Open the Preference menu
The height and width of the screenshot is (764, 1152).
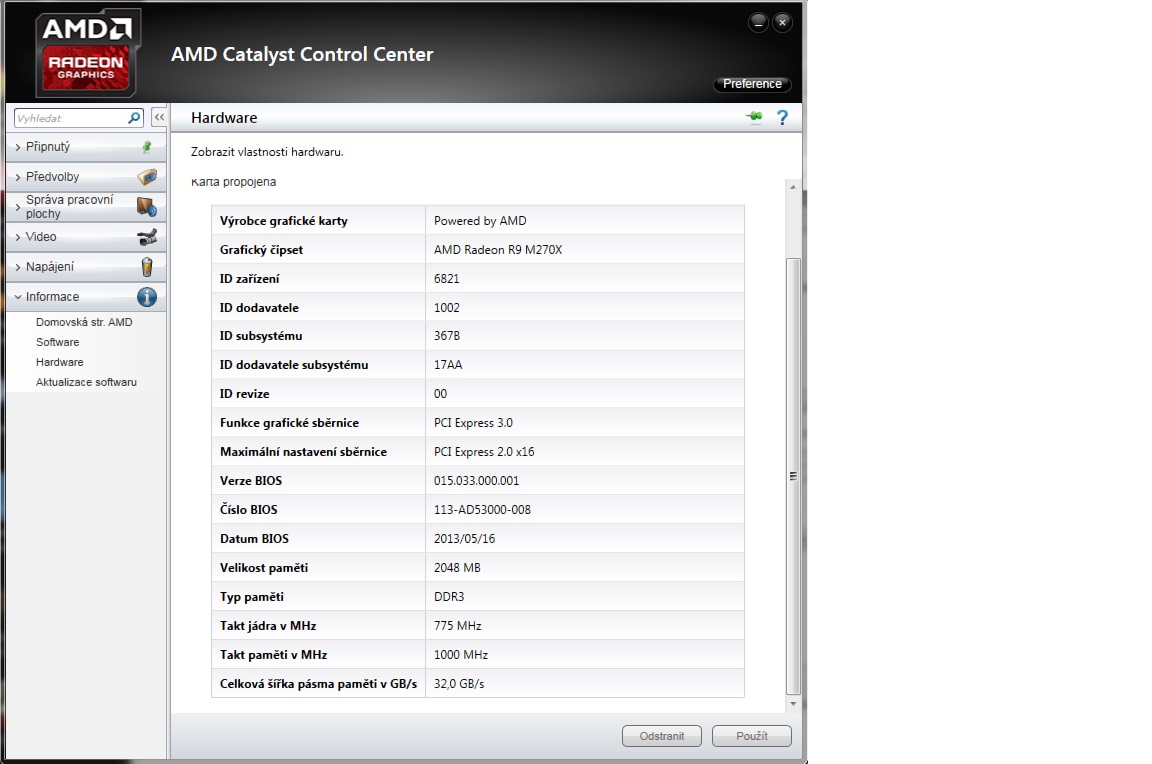coord(752,84)
